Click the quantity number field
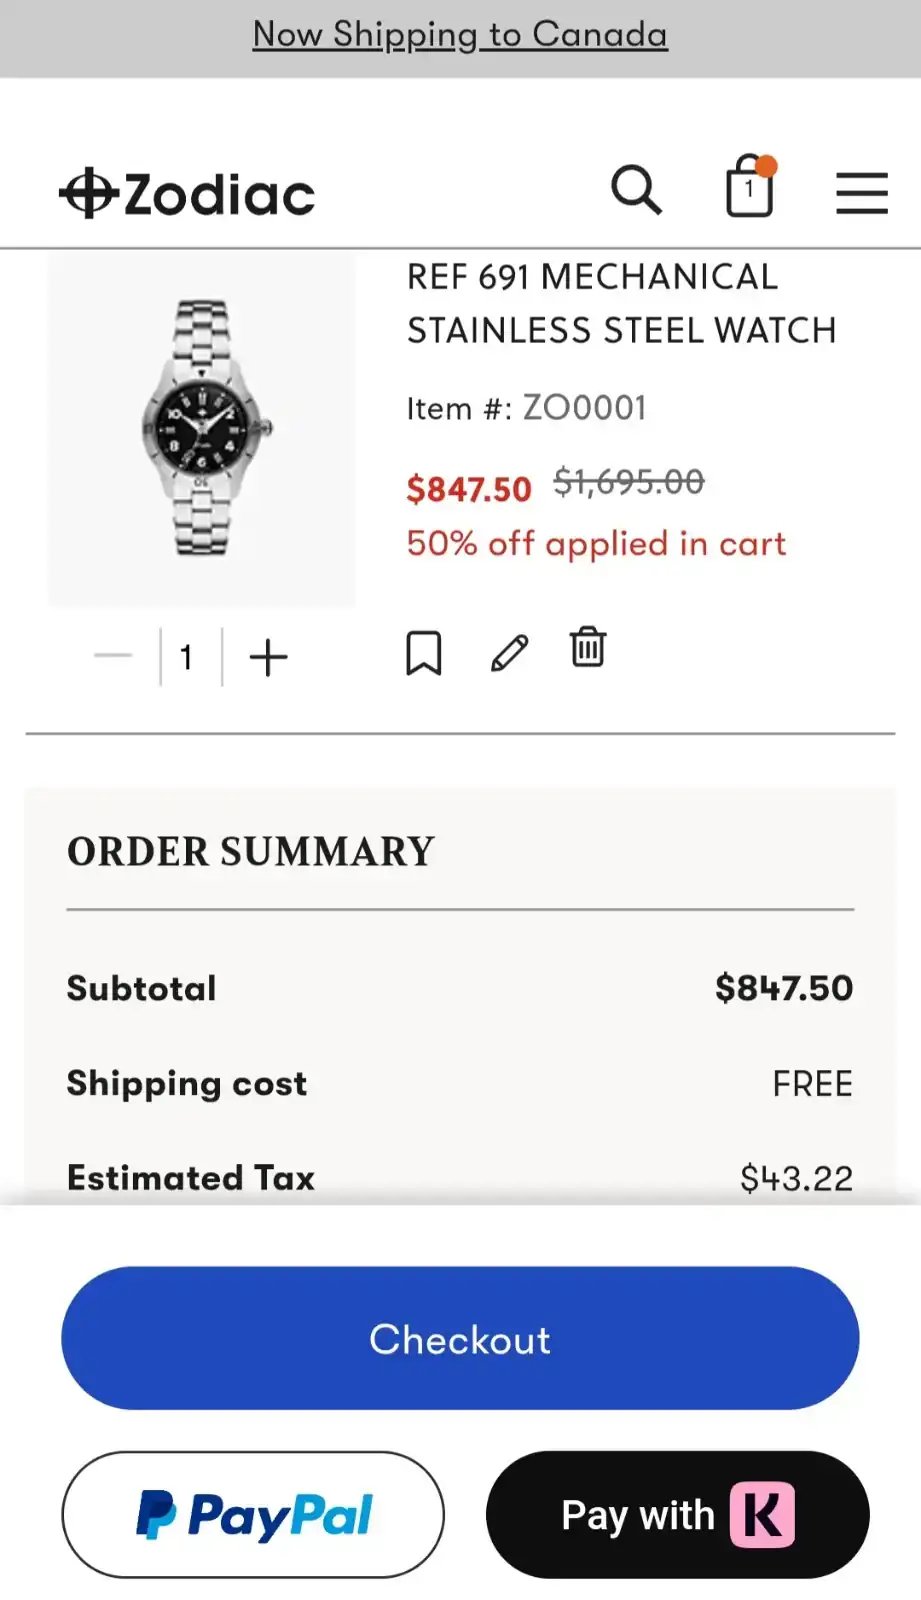 coord(187,657)
